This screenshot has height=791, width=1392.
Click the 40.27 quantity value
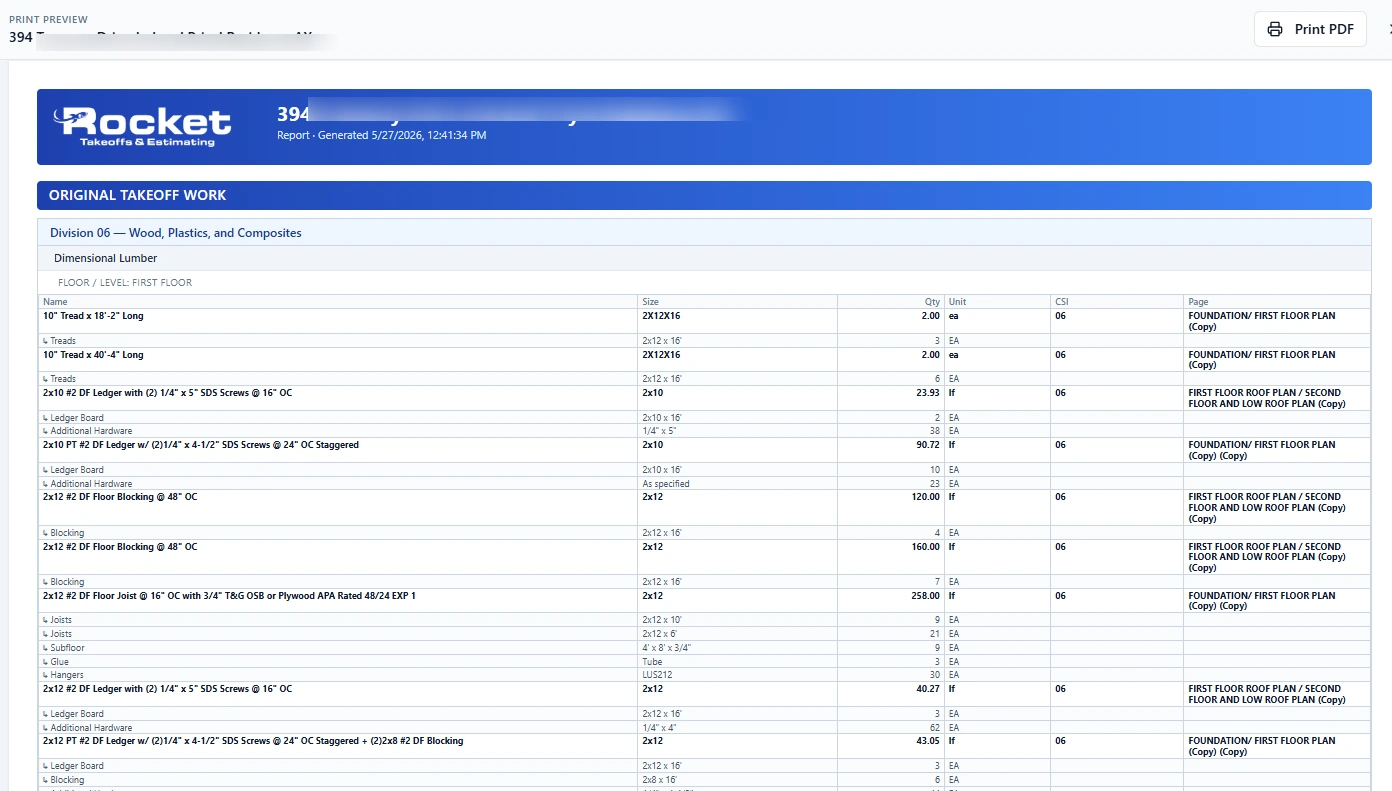point(928,689)
